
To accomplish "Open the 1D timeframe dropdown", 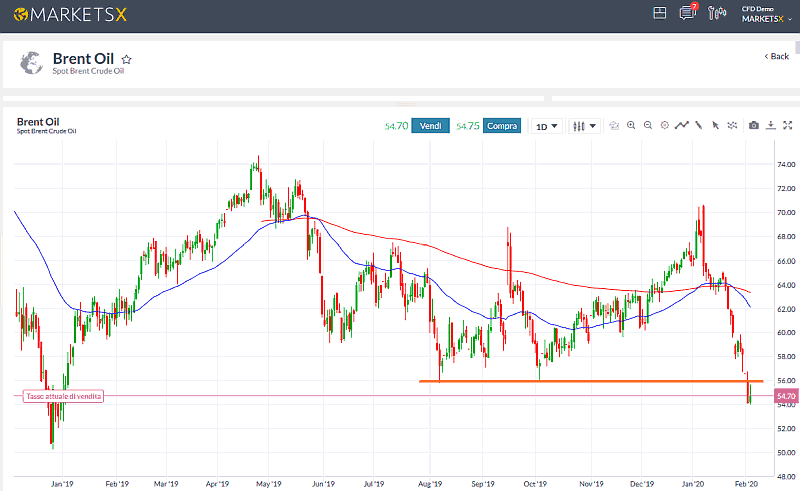I will [x=546, y=126].
